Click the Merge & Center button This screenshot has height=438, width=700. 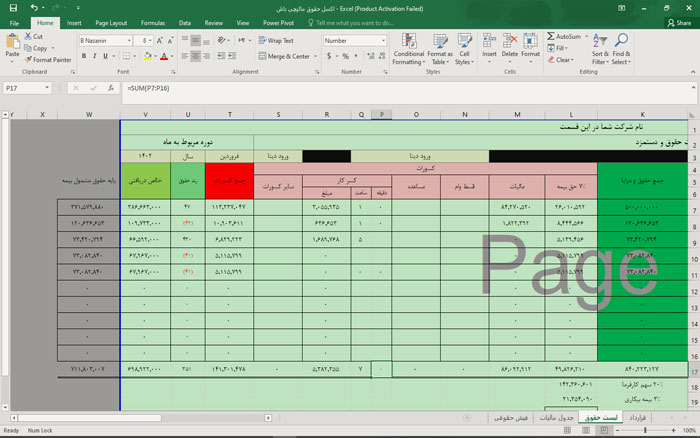tap(284, 56)
